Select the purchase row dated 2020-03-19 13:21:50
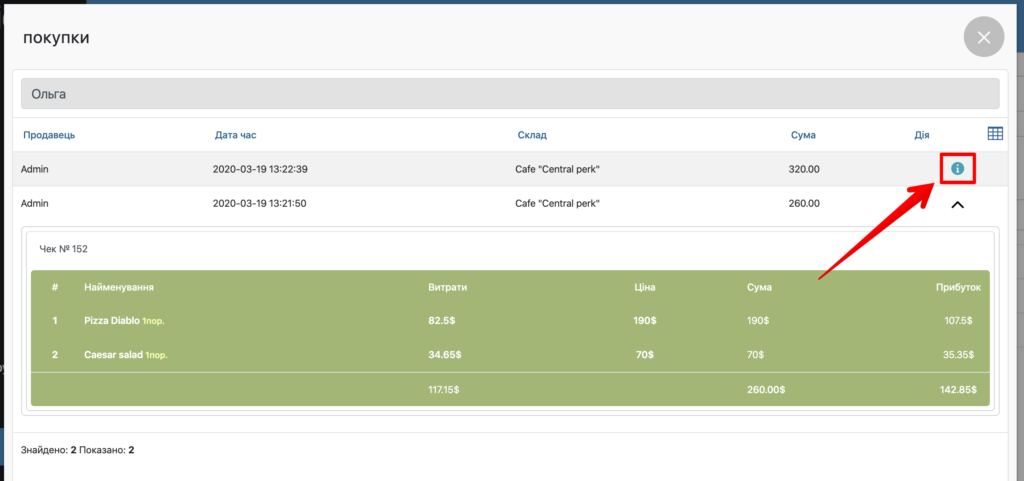This screenshot has height=481, width=1024. tap(260, 204)
